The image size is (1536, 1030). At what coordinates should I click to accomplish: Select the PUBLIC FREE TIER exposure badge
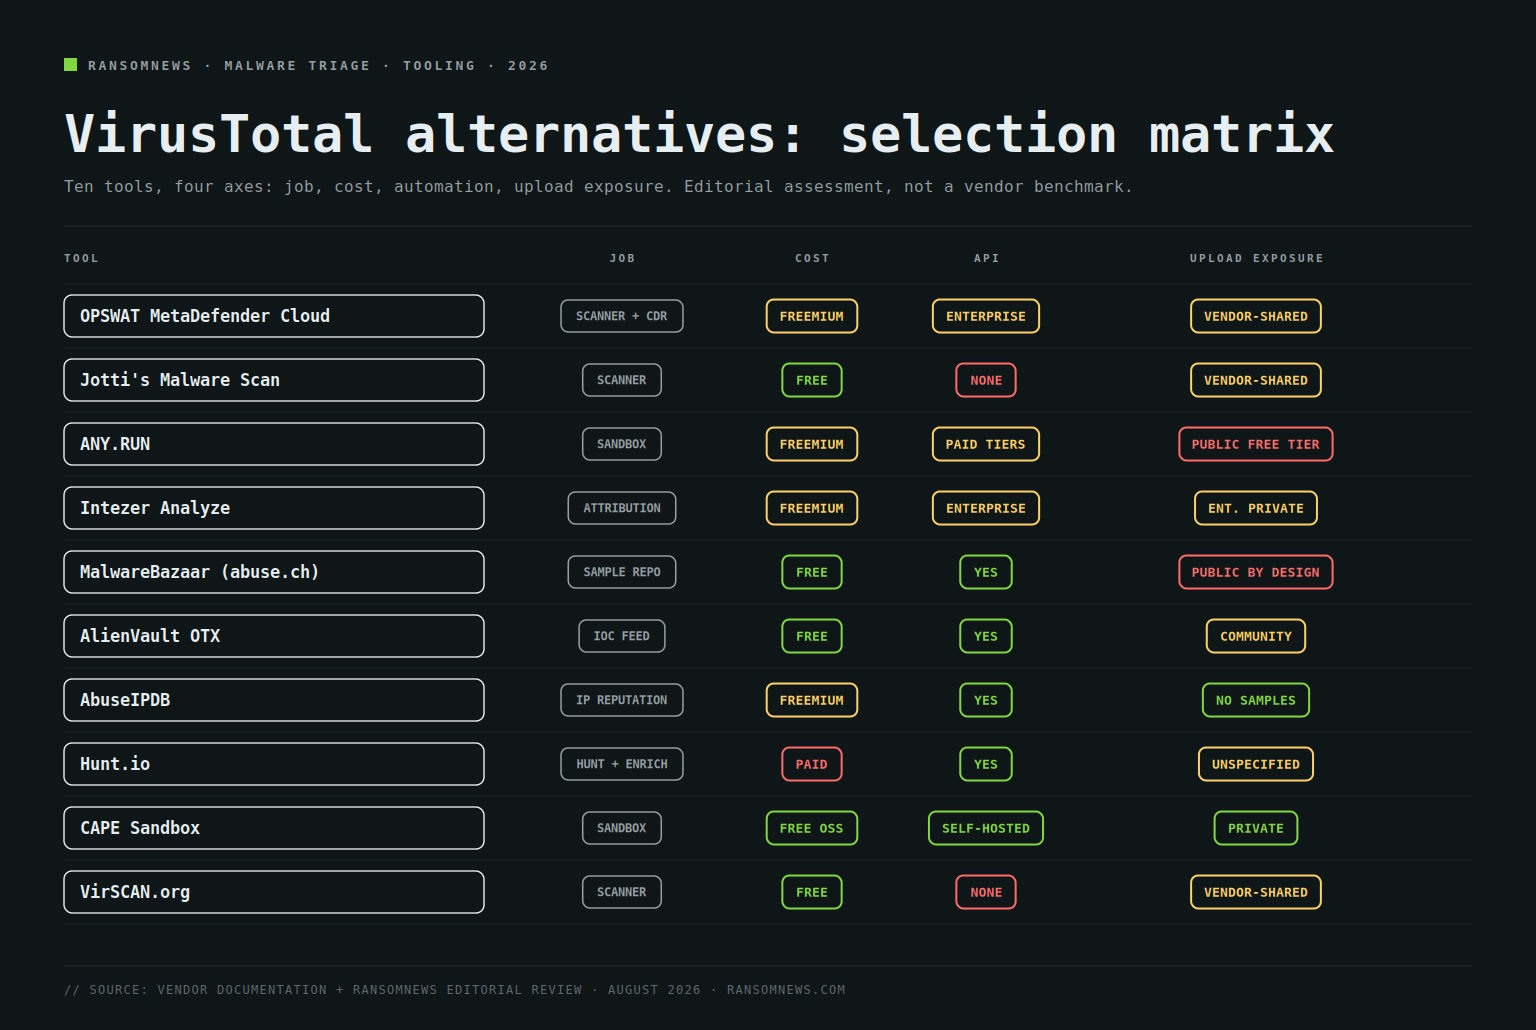[1256, 444]
